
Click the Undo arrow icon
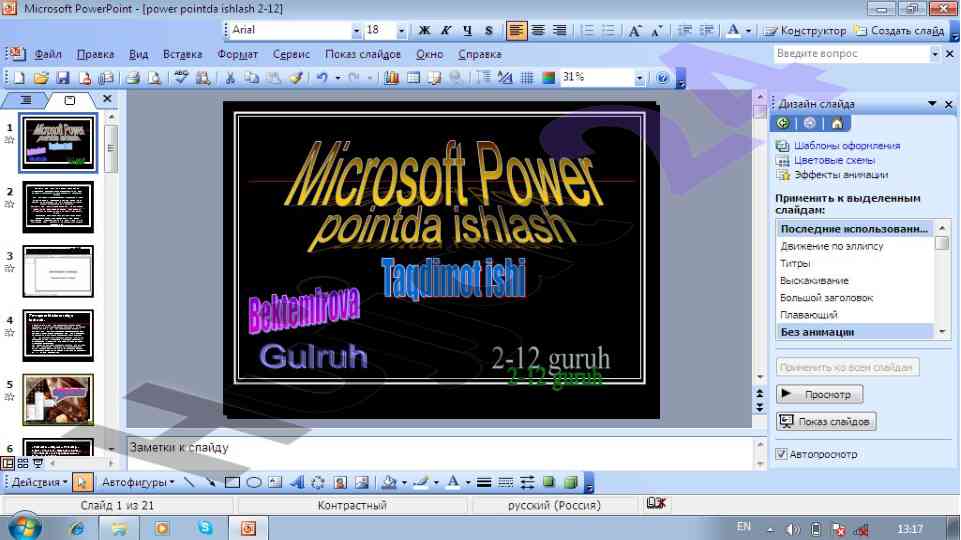coord(321,77)
